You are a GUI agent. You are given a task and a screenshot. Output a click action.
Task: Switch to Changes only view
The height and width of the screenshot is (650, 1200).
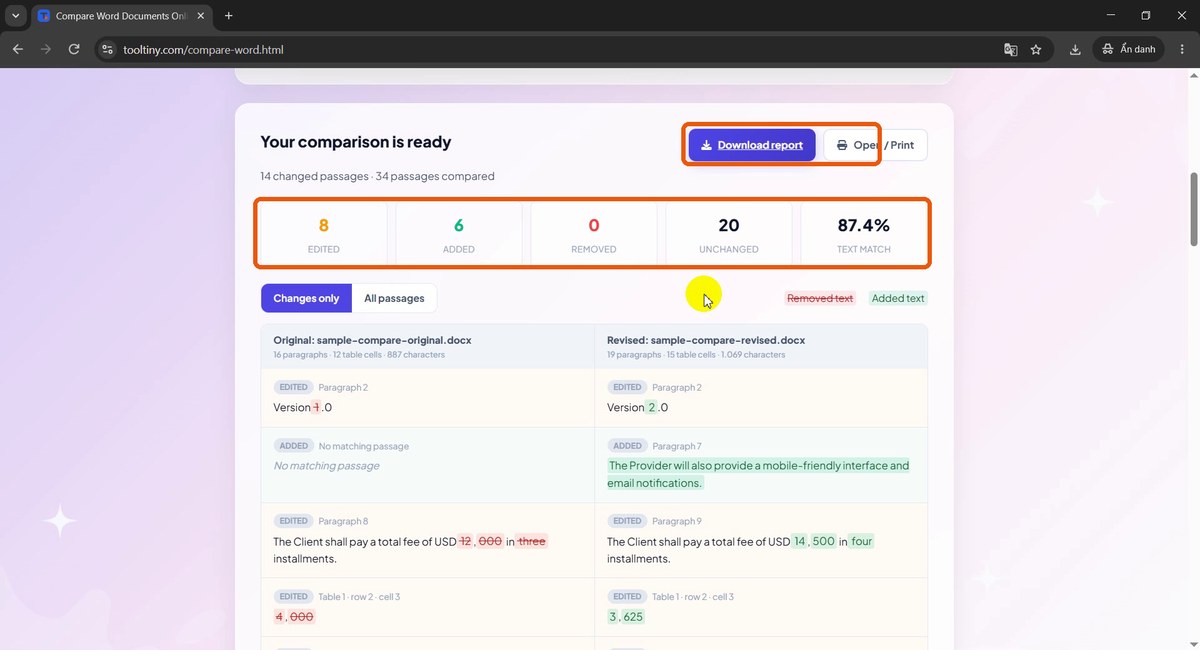coord(306,298)
